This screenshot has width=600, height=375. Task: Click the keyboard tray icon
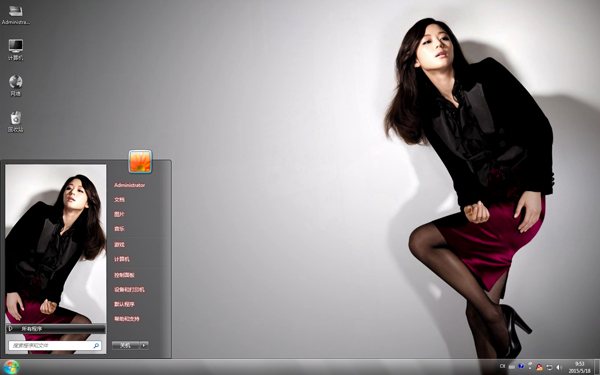pos(512,367)
